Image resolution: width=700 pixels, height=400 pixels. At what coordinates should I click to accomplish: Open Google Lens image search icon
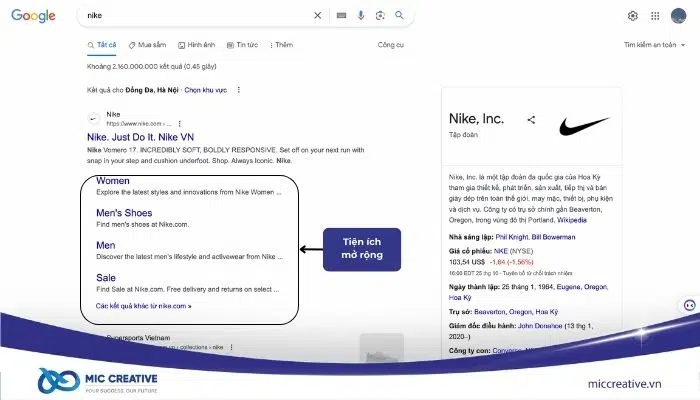click(x=380, y=15)
